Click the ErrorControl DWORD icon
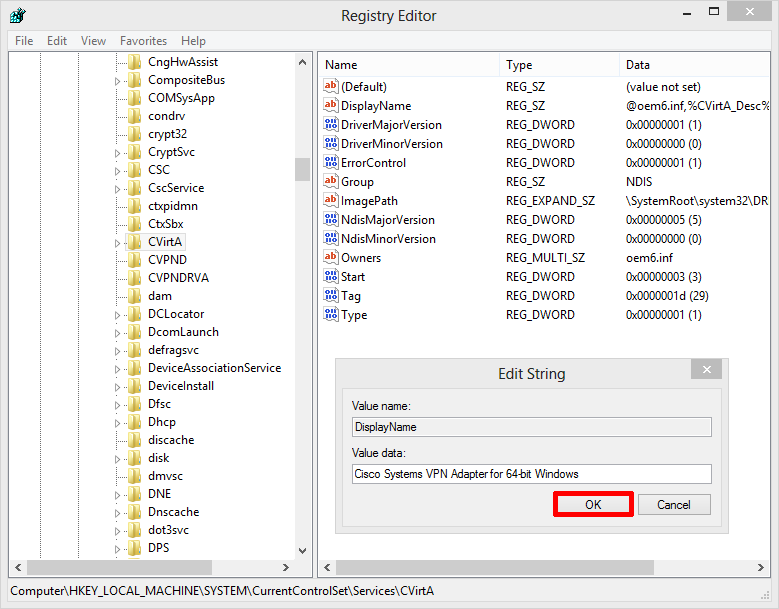779x609 pixels. point(330,162)
